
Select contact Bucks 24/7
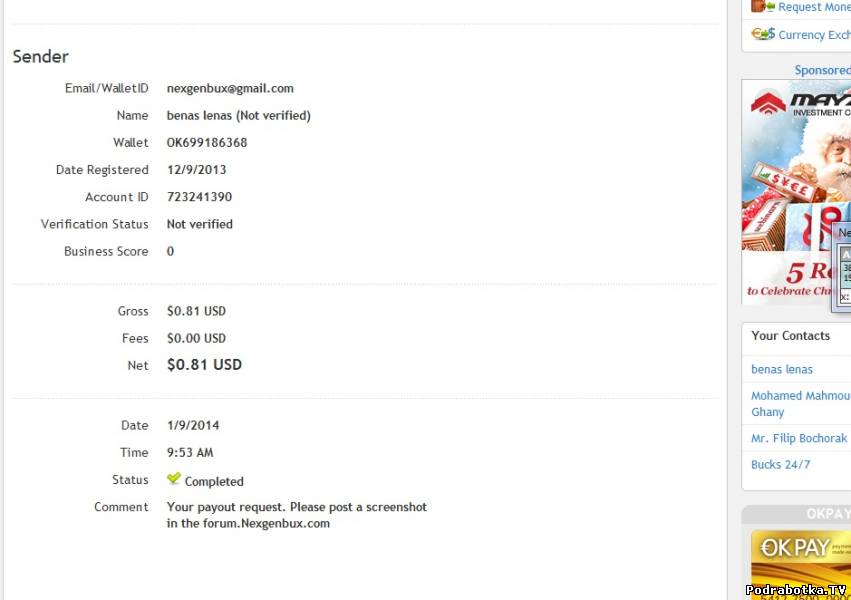coord(780,464)
